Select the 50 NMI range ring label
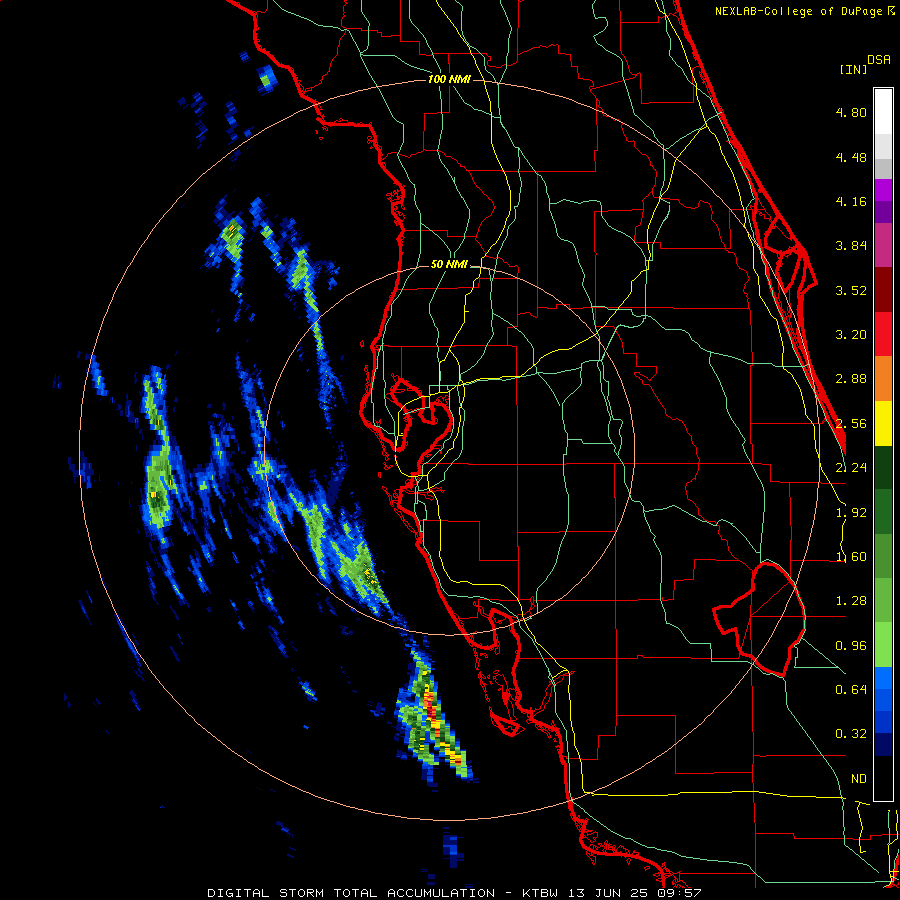900x900 pixels. pos(449,264)
